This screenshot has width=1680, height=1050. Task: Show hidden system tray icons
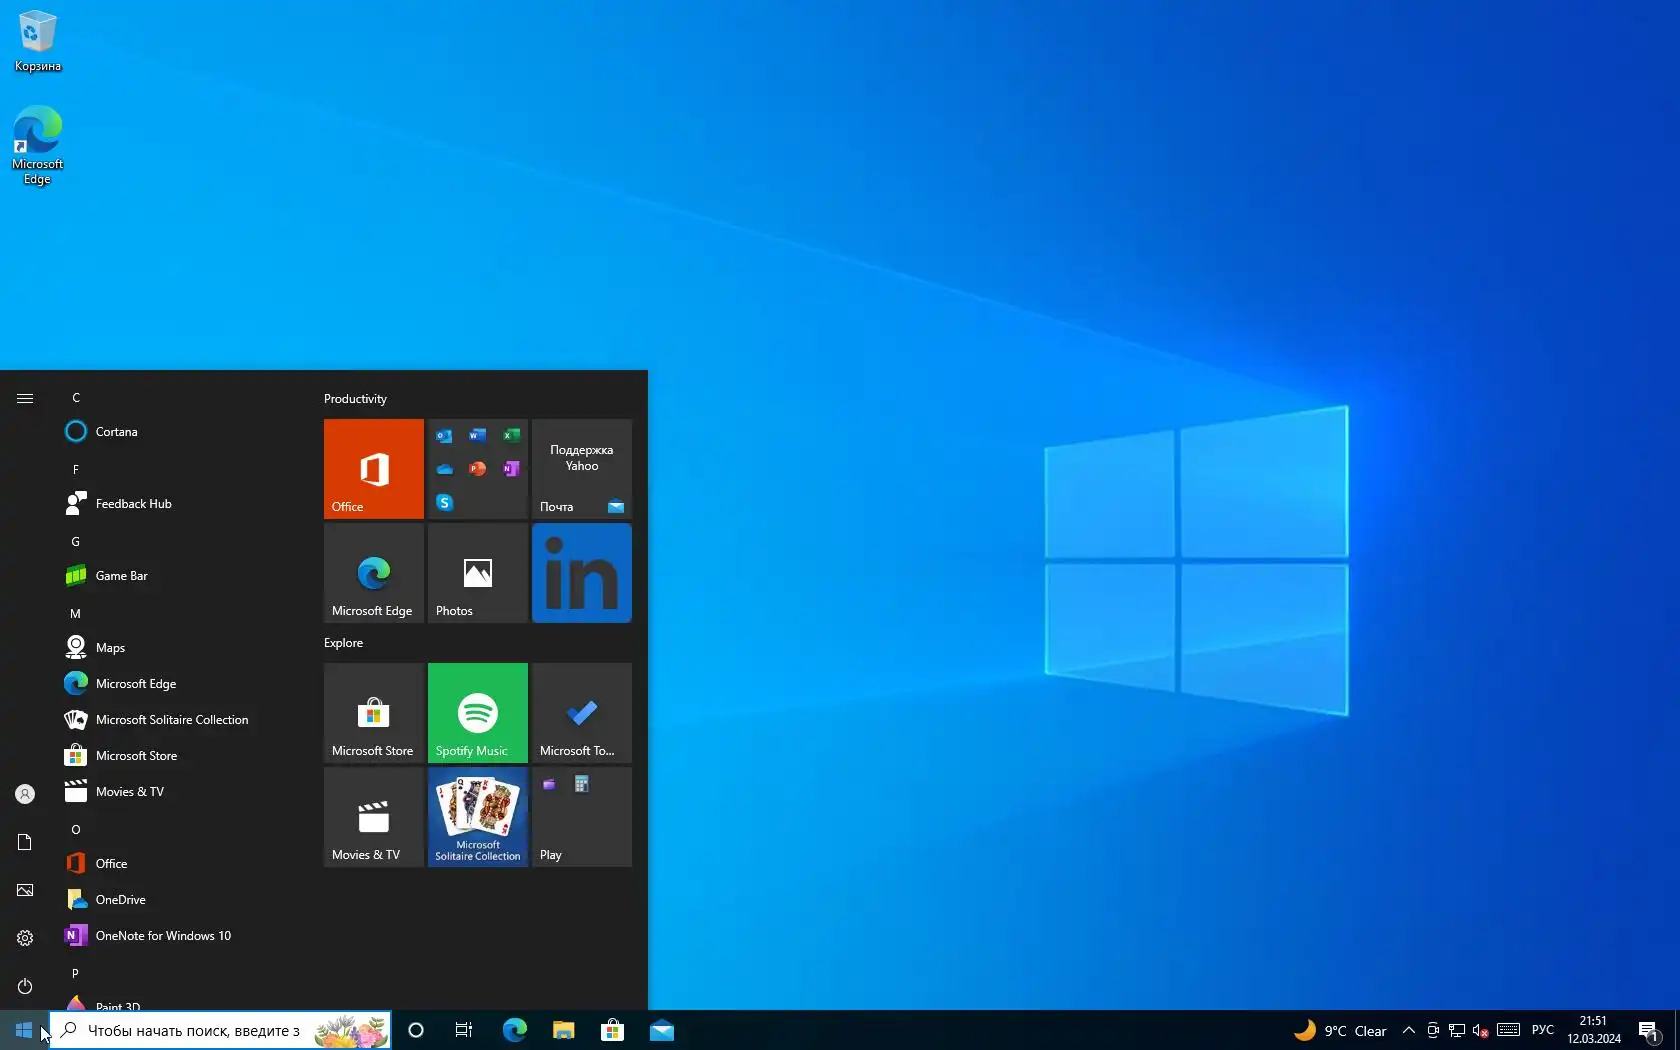pyautogui.click(x=1409, y=1030)
